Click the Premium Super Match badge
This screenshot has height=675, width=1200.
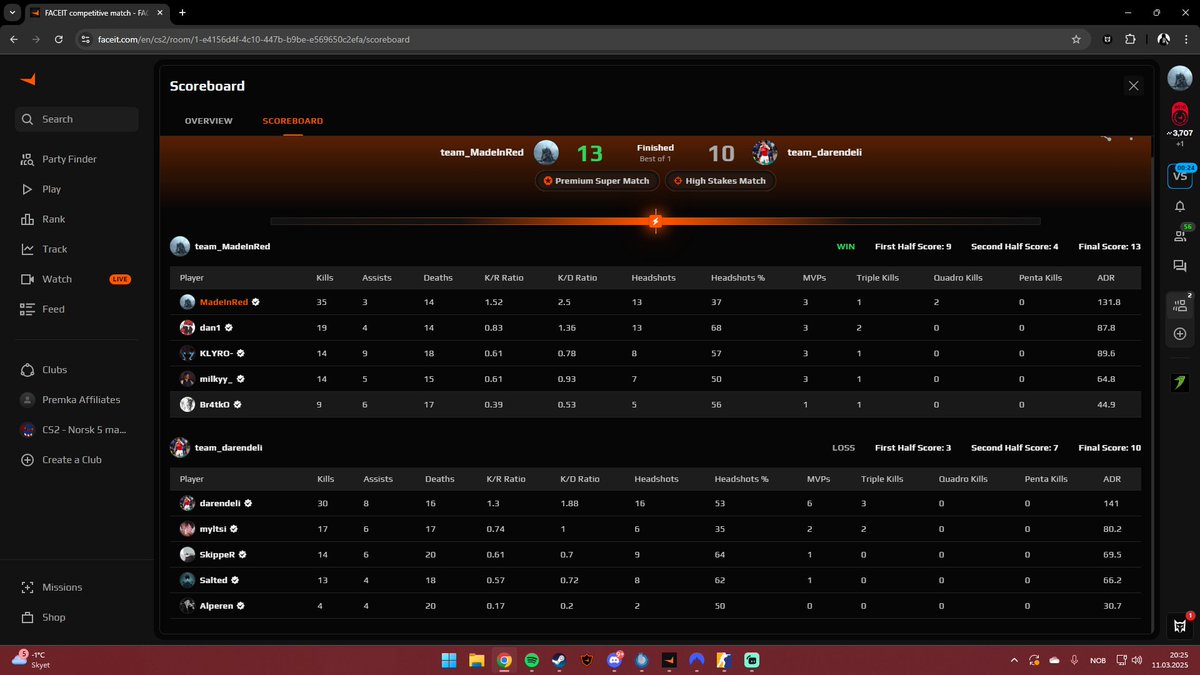coord(597,181)
